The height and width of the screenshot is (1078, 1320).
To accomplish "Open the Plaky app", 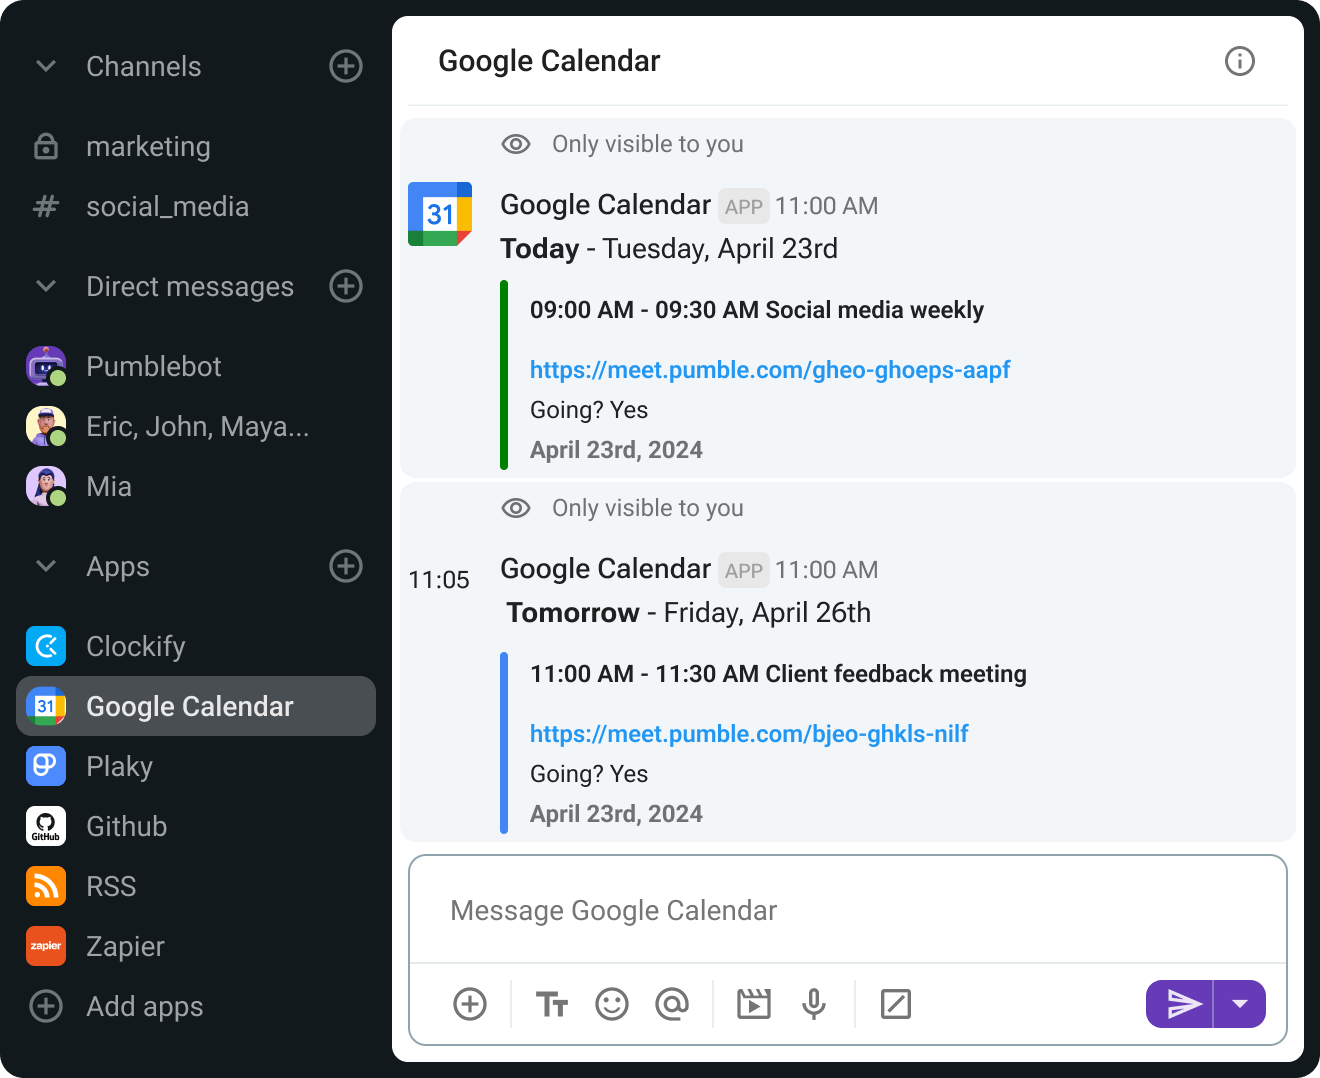I will (x=196, y=766).
